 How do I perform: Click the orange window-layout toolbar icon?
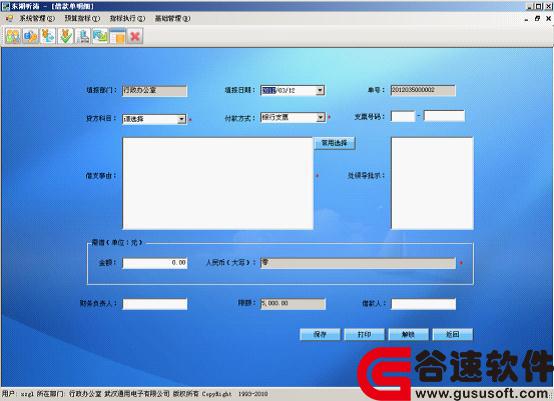click(x=118, y=36)
